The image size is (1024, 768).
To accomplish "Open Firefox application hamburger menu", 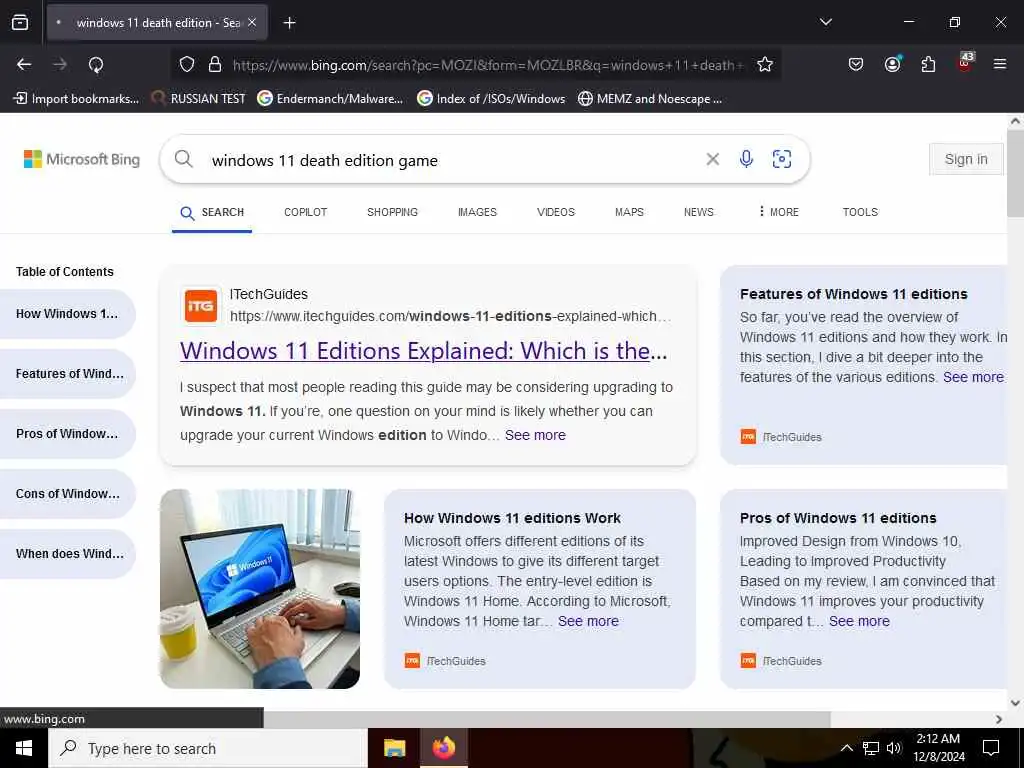I will click(1000, 64).
